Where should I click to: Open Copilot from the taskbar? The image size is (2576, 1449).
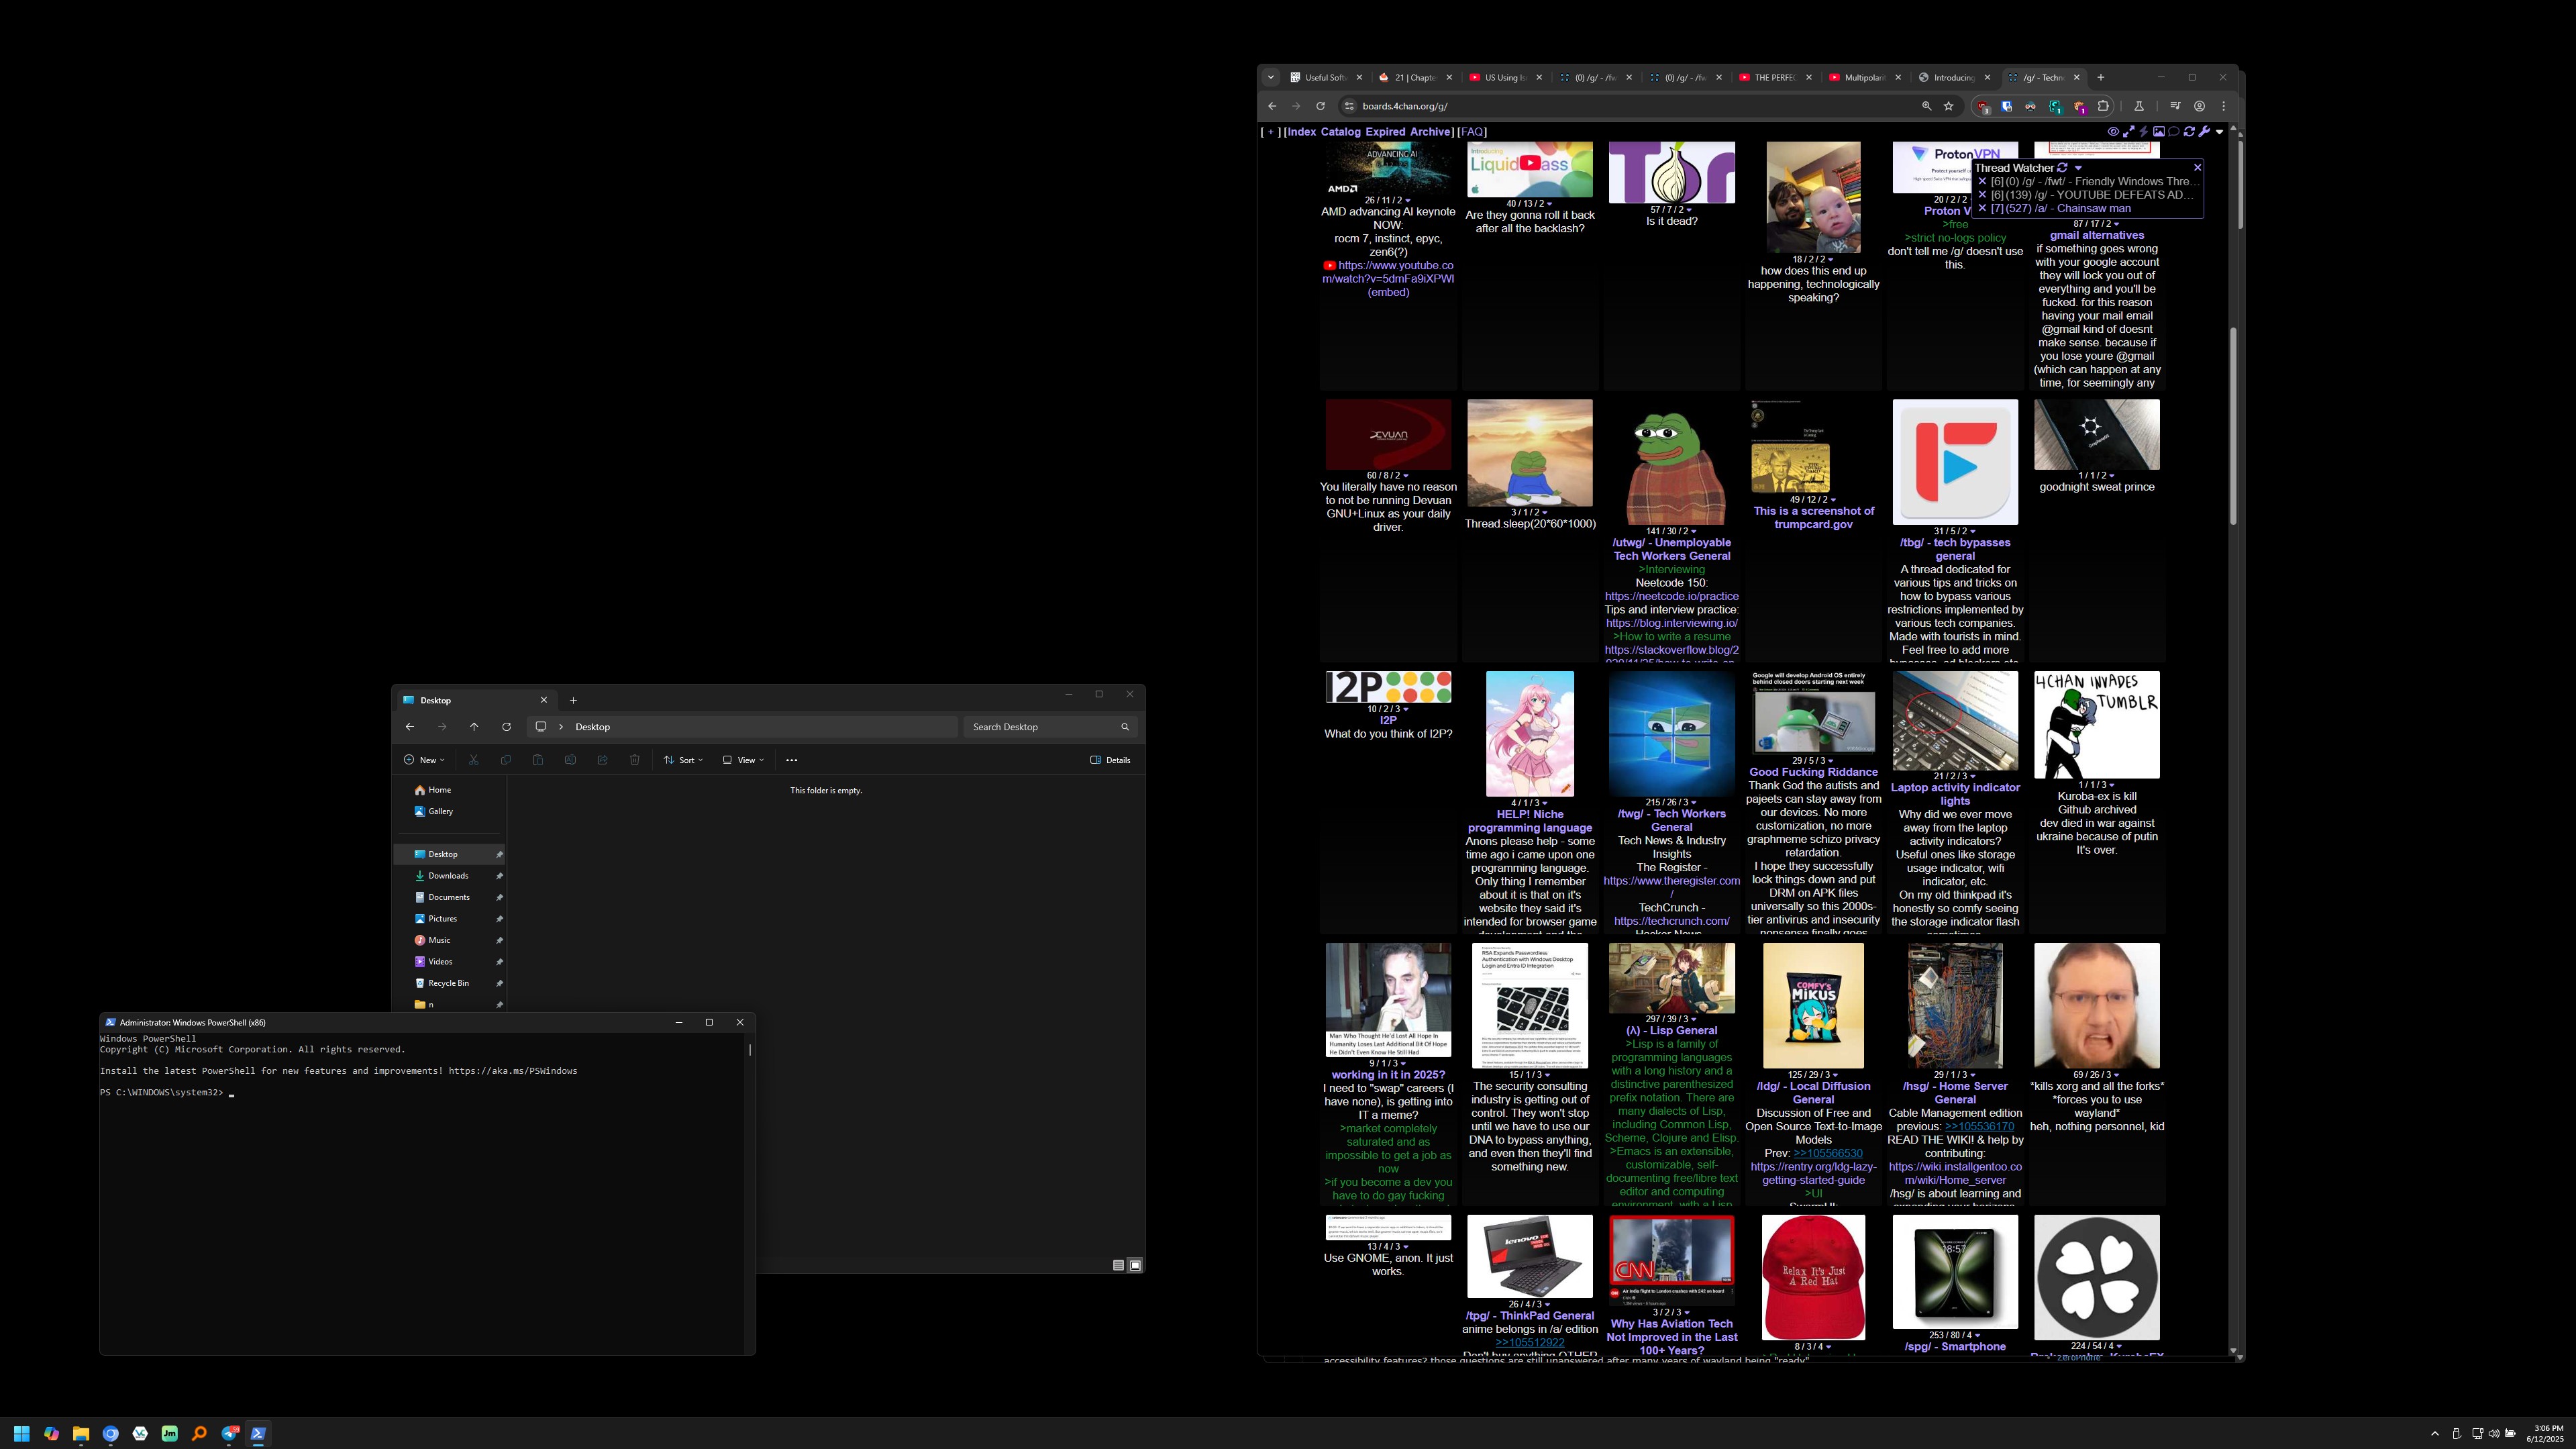pos(51,1433)
